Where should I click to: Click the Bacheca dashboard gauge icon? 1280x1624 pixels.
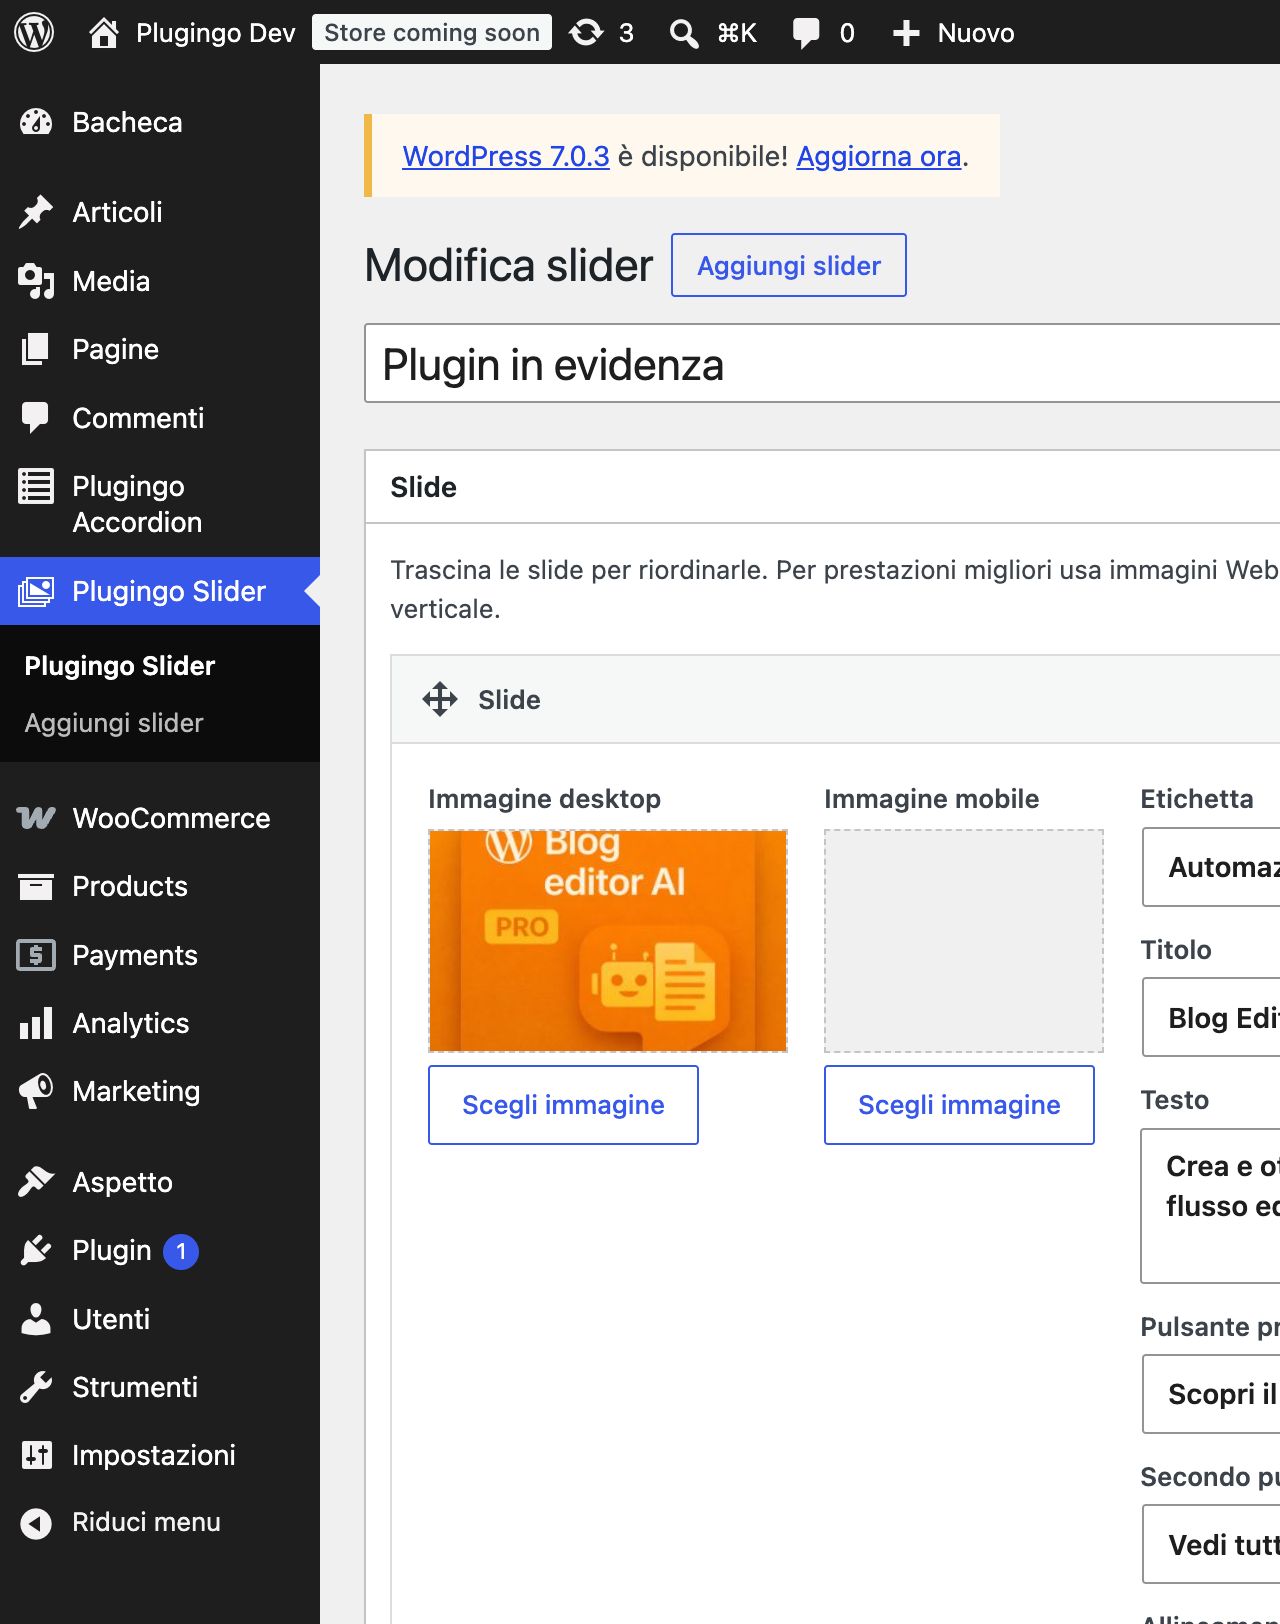(36, 122)
